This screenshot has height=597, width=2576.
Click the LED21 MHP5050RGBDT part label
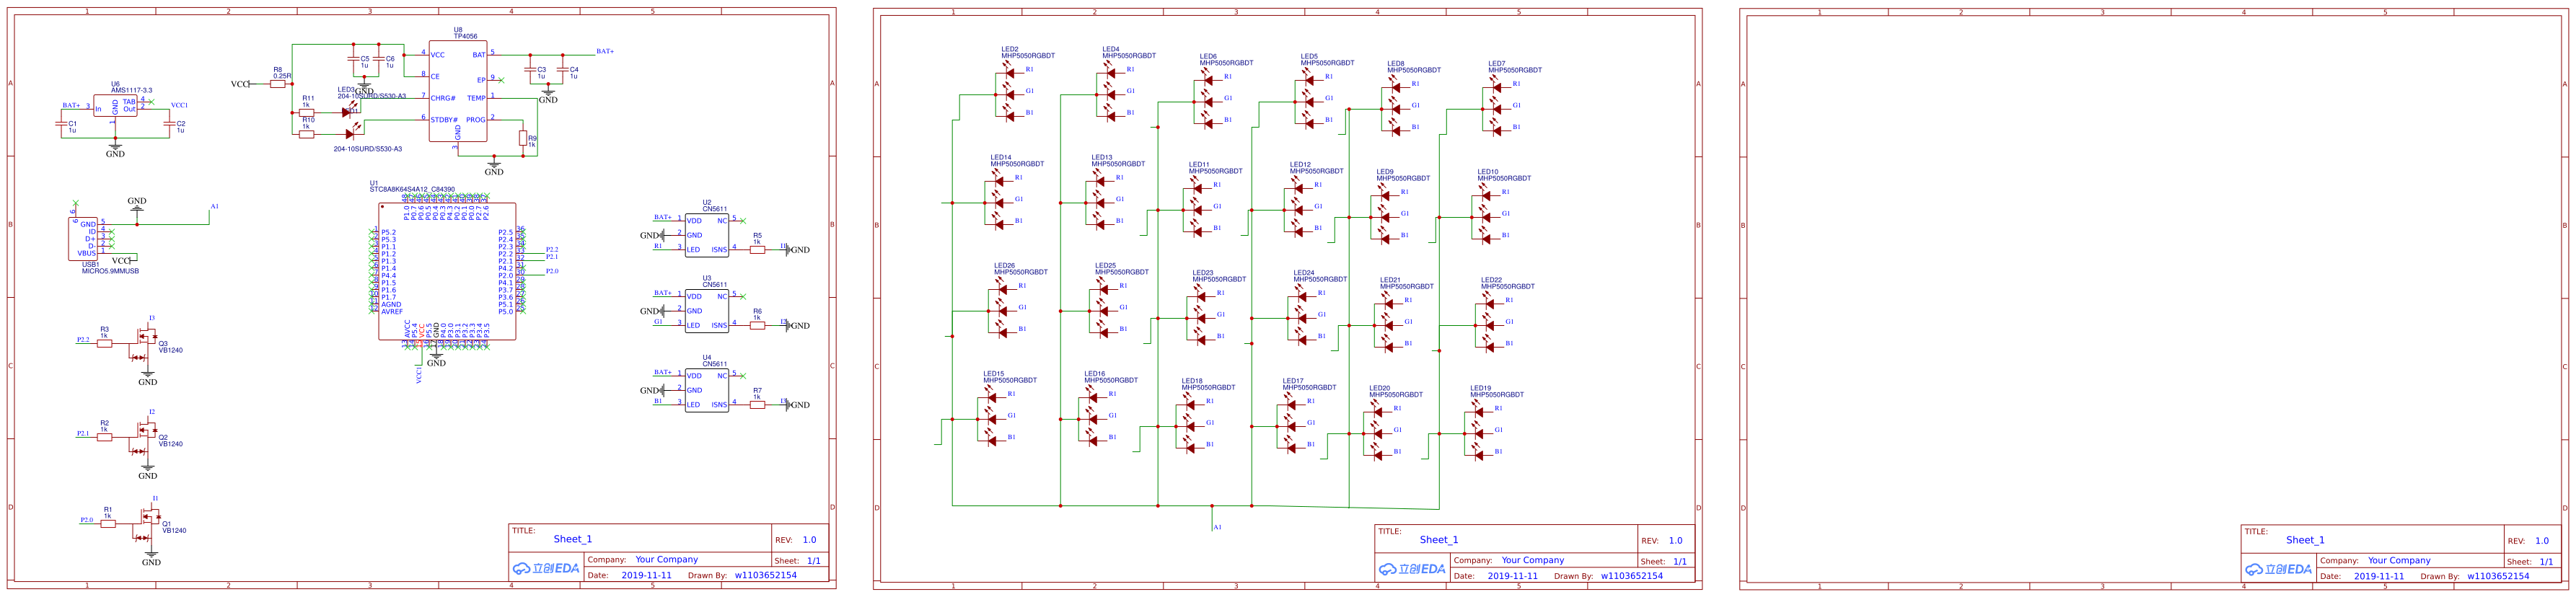pyautogui.click(x=1407, y=287)
